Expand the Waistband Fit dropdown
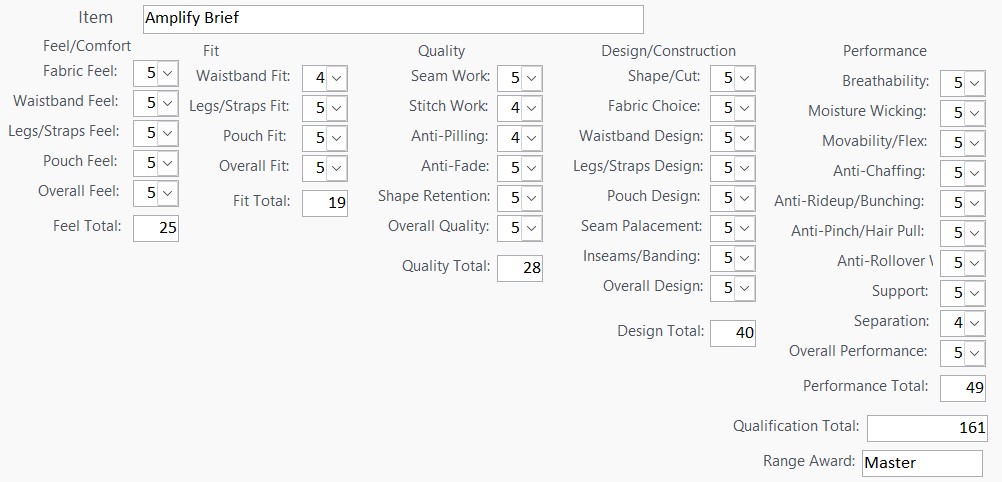1002x482 pixels. tap(336, 78)
